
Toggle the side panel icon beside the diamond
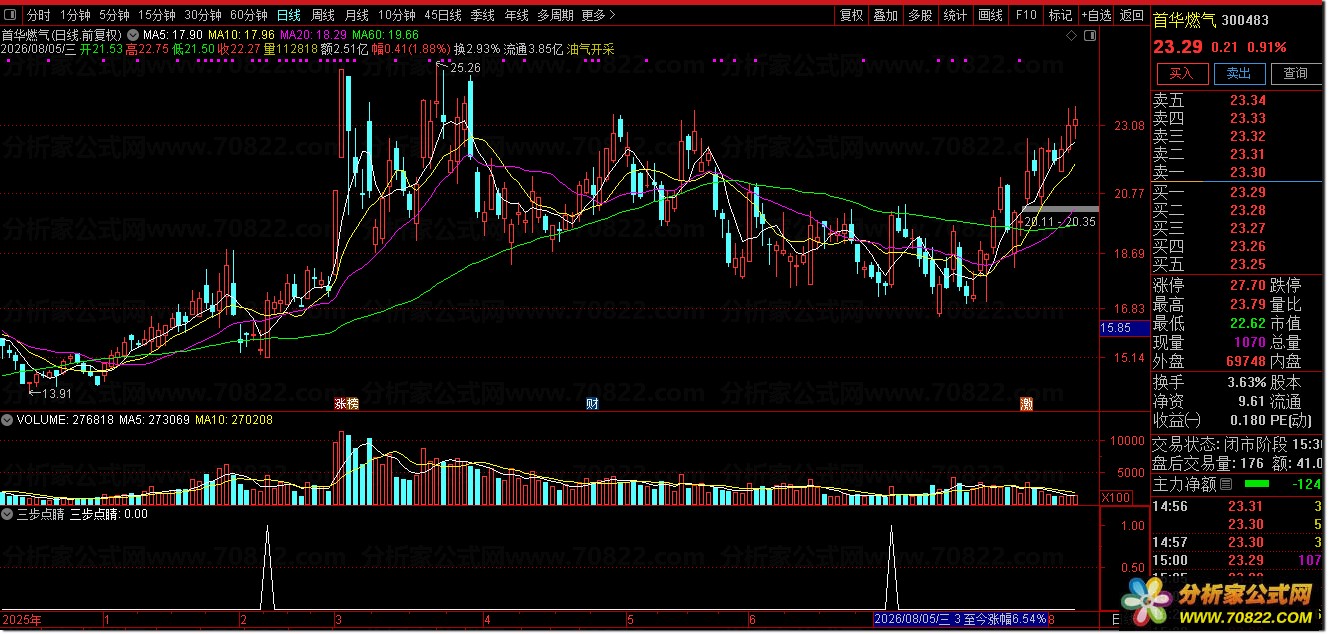[1090, 35]
